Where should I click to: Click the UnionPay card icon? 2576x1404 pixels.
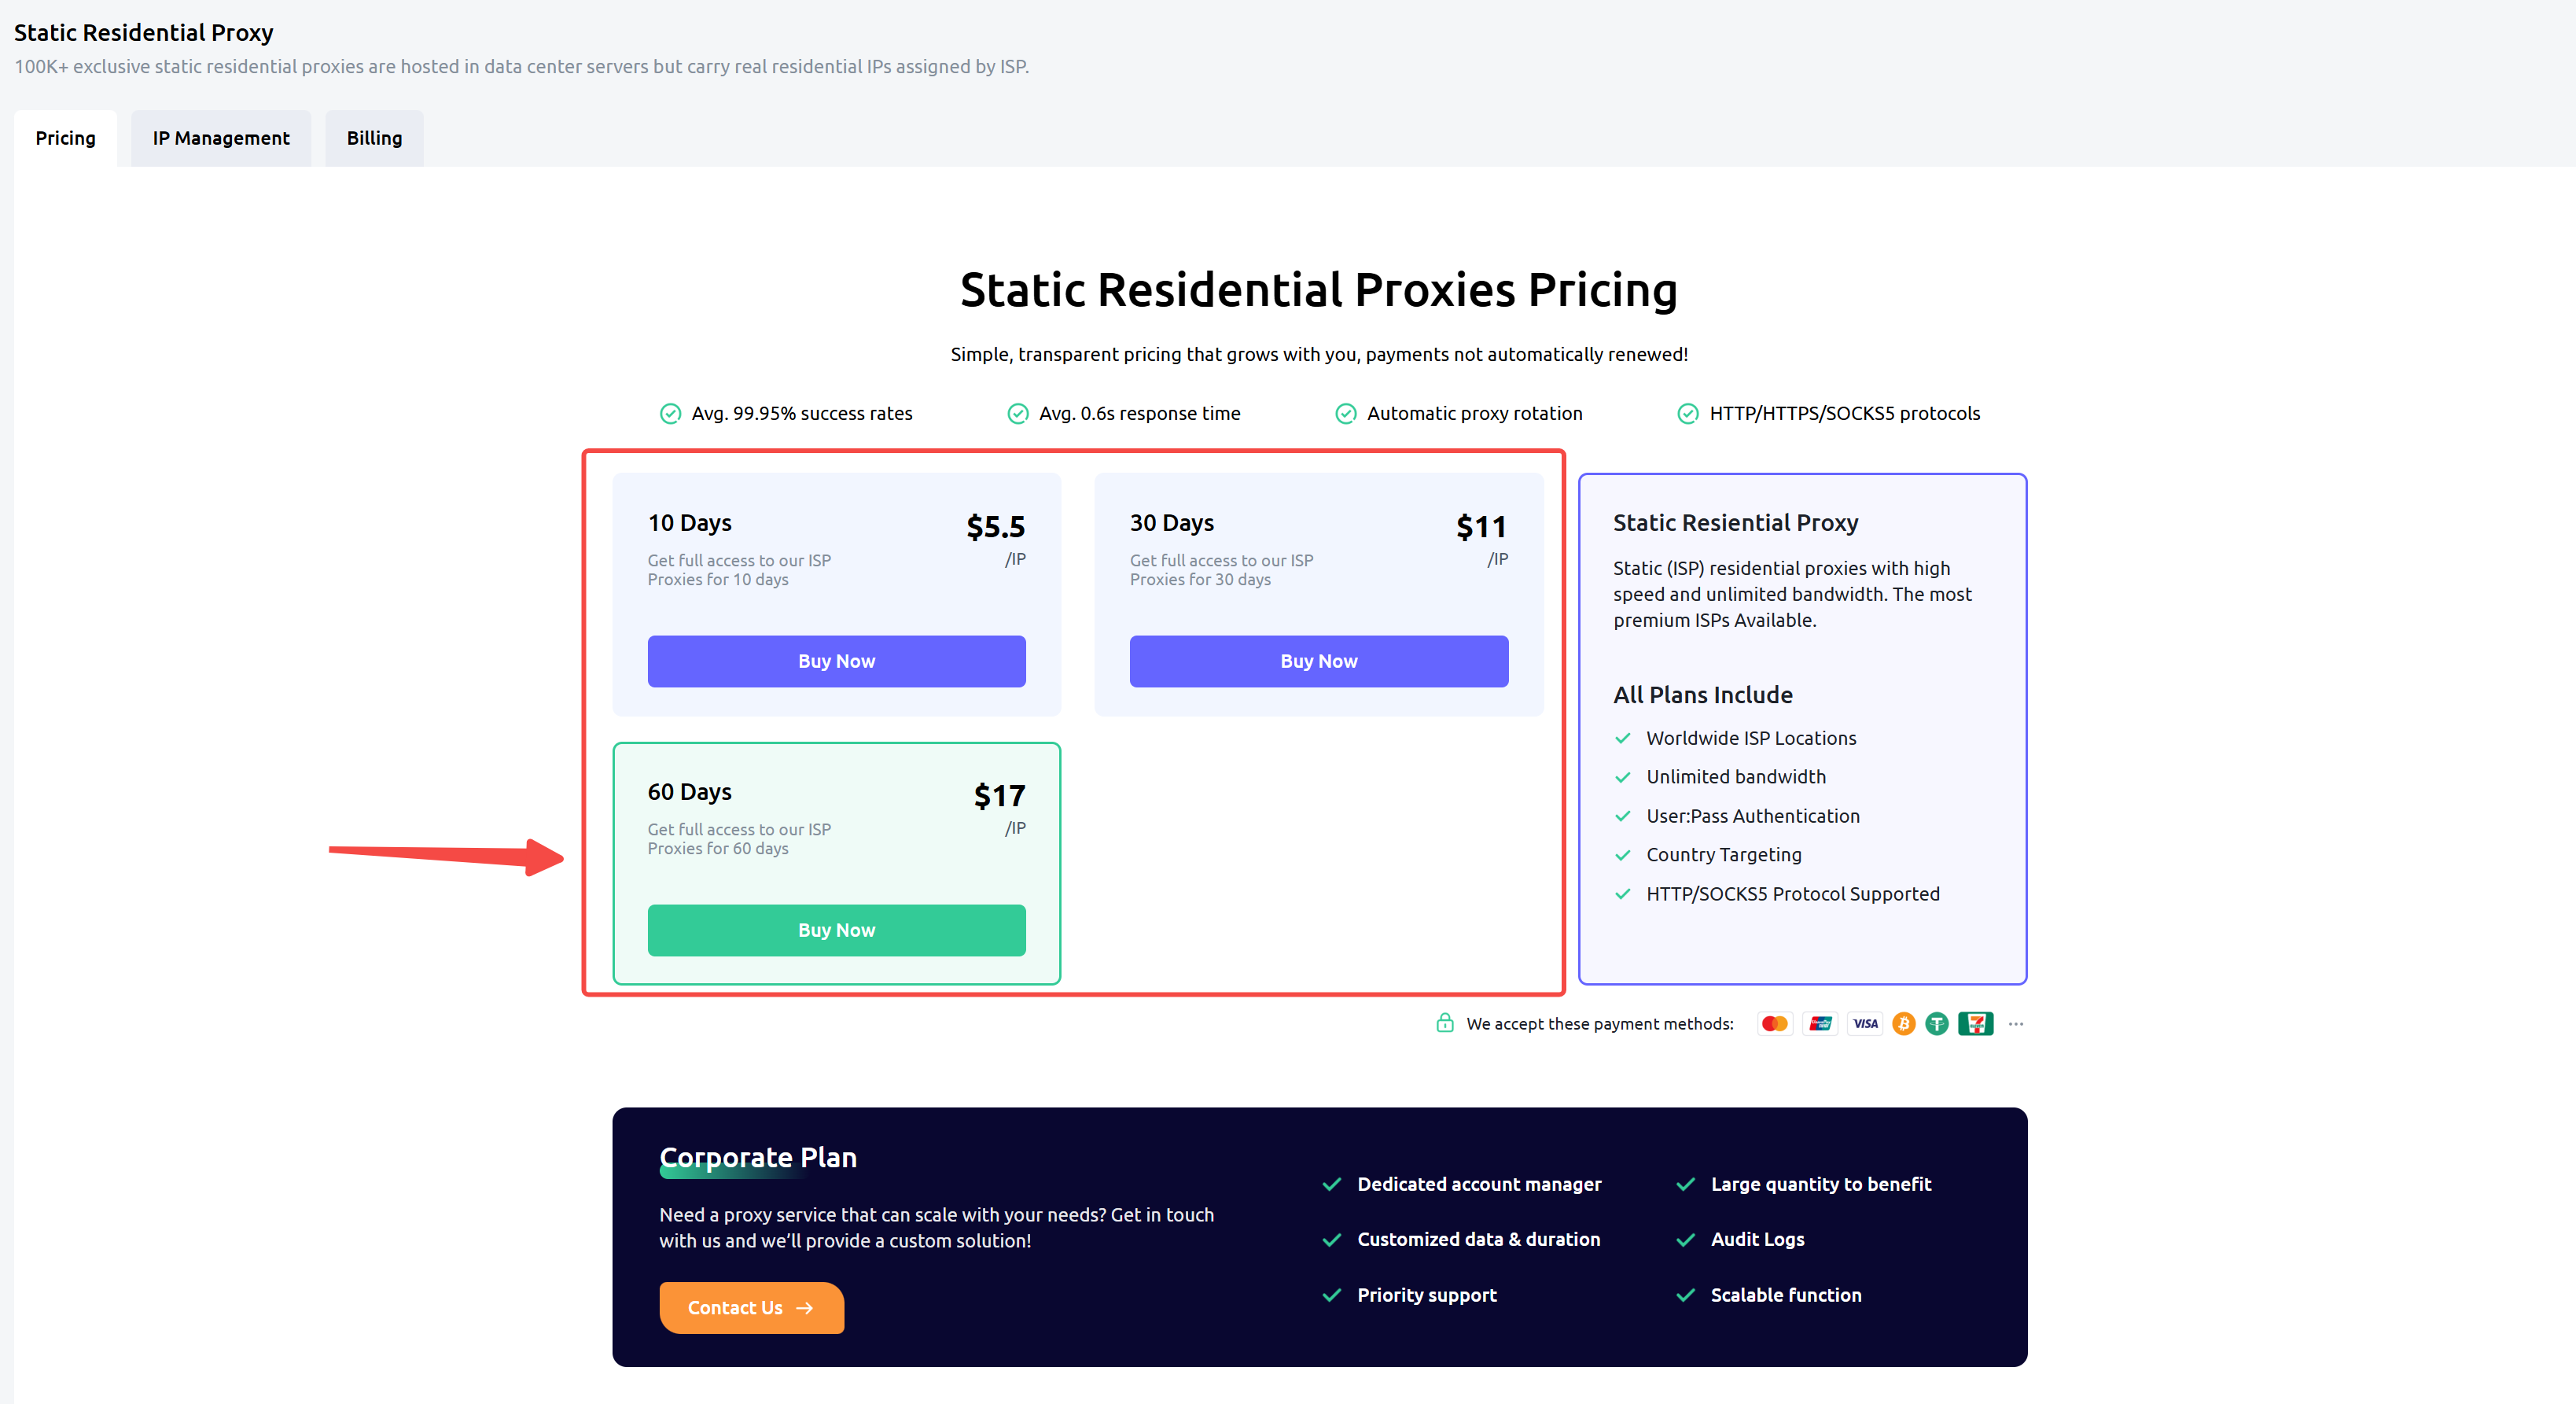(1820, 1023)
